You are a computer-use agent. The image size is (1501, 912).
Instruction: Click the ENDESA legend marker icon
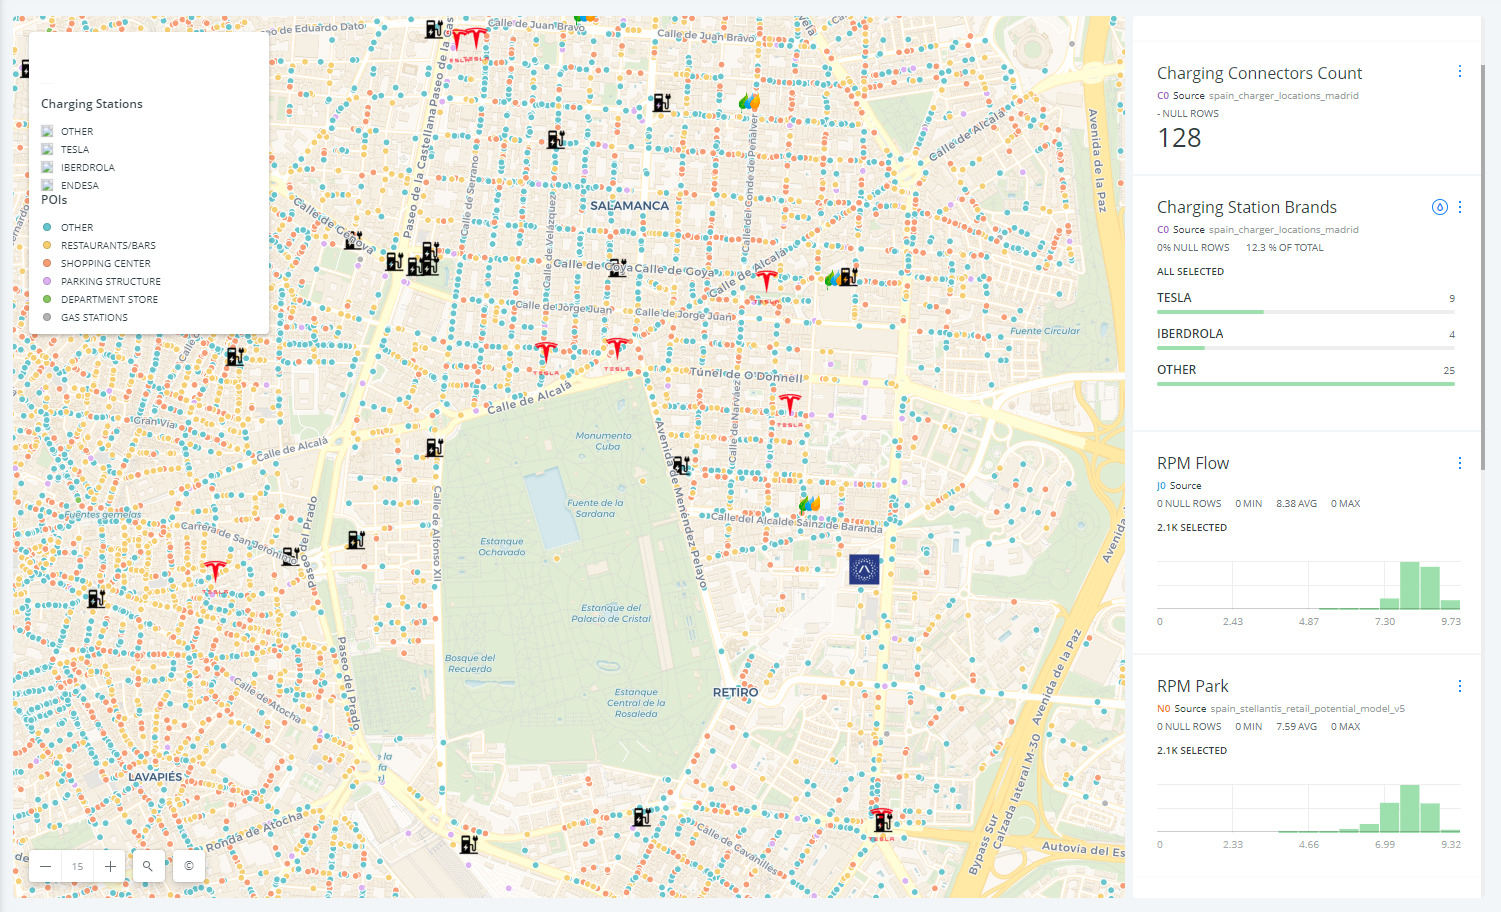(46, 184)
